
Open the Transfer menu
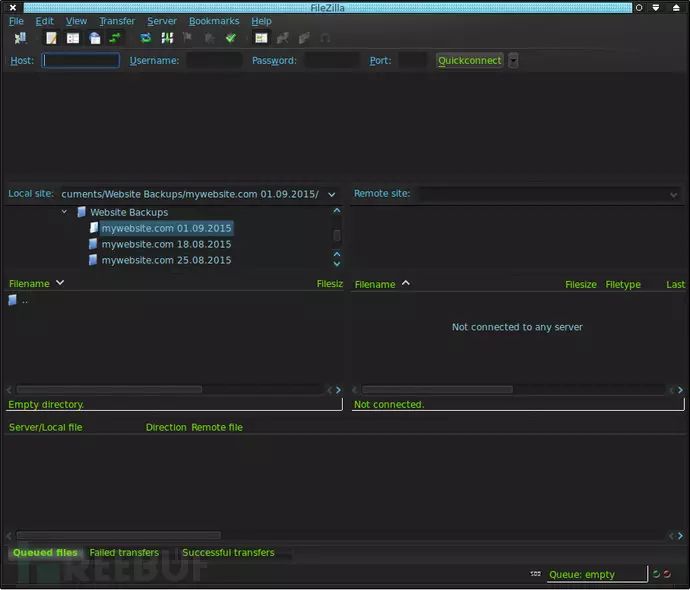(117, 21)
